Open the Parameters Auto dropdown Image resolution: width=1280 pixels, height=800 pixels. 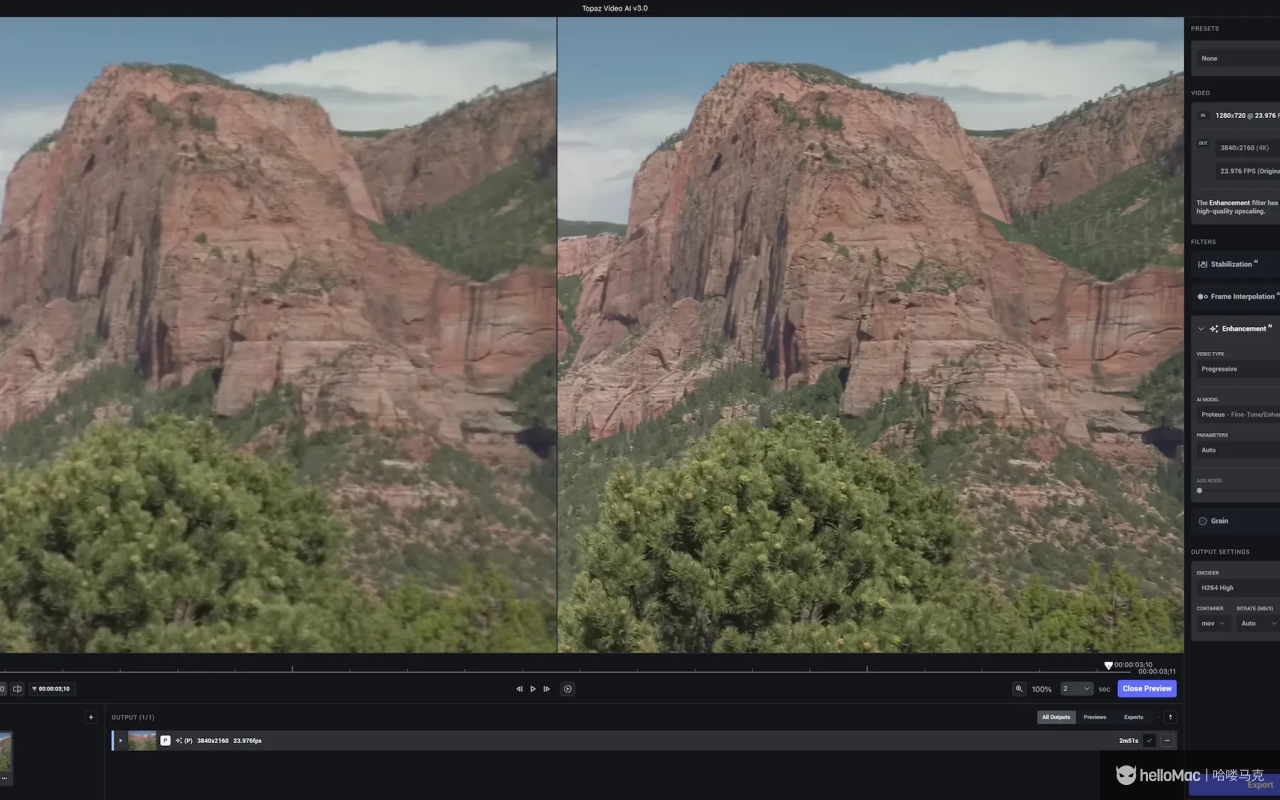point(1238,450)
